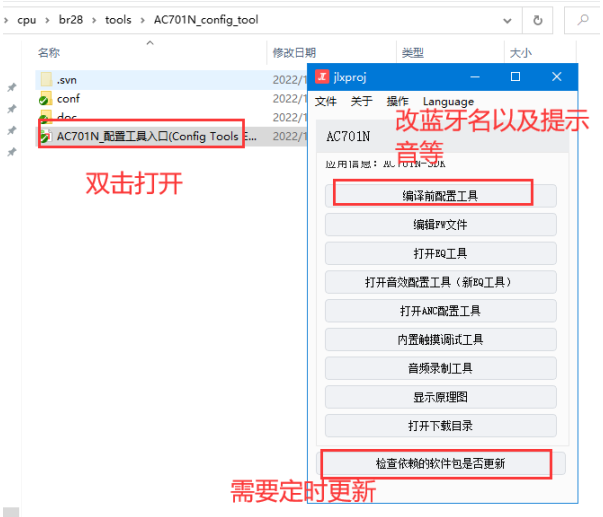This screenshot has width=603, height=517.
Task: Navigate to cpu in breadcrumb path
Action: 27,20
